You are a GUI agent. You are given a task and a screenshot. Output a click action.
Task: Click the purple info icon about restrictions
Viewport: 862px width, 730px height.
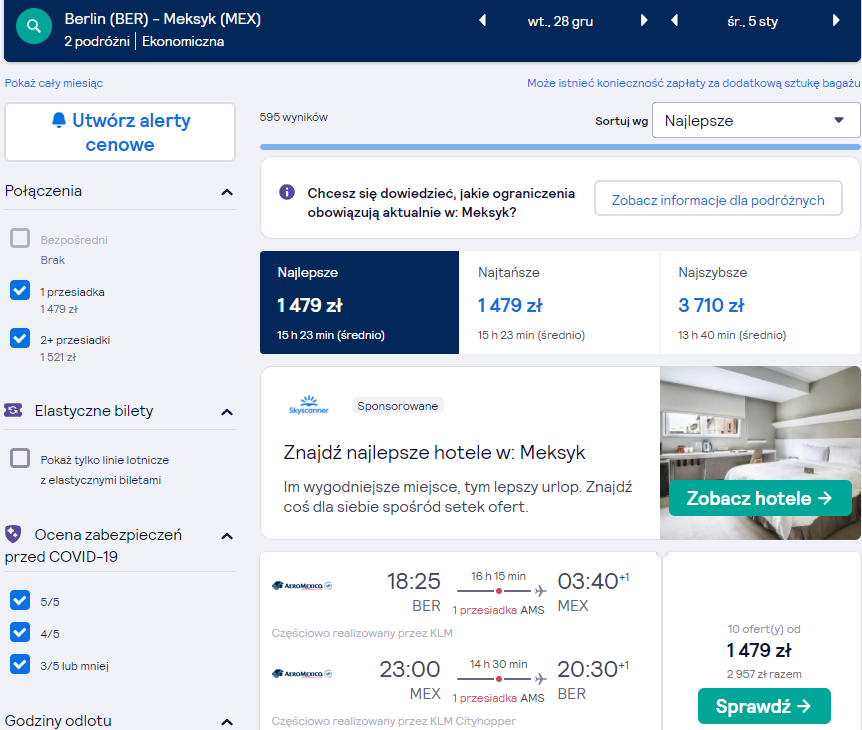pyautogui.click(x=286, y=192)
